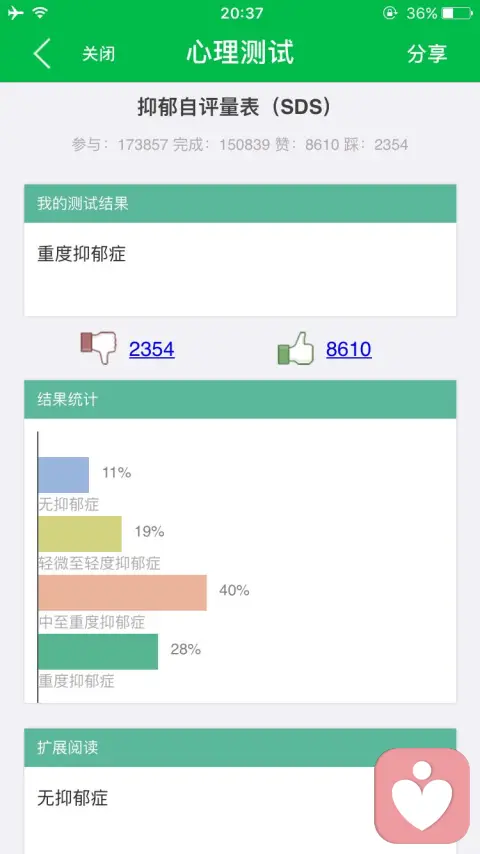Click the 分享 share button
Screen dimensions: 480x854
[x=427, y=53]
